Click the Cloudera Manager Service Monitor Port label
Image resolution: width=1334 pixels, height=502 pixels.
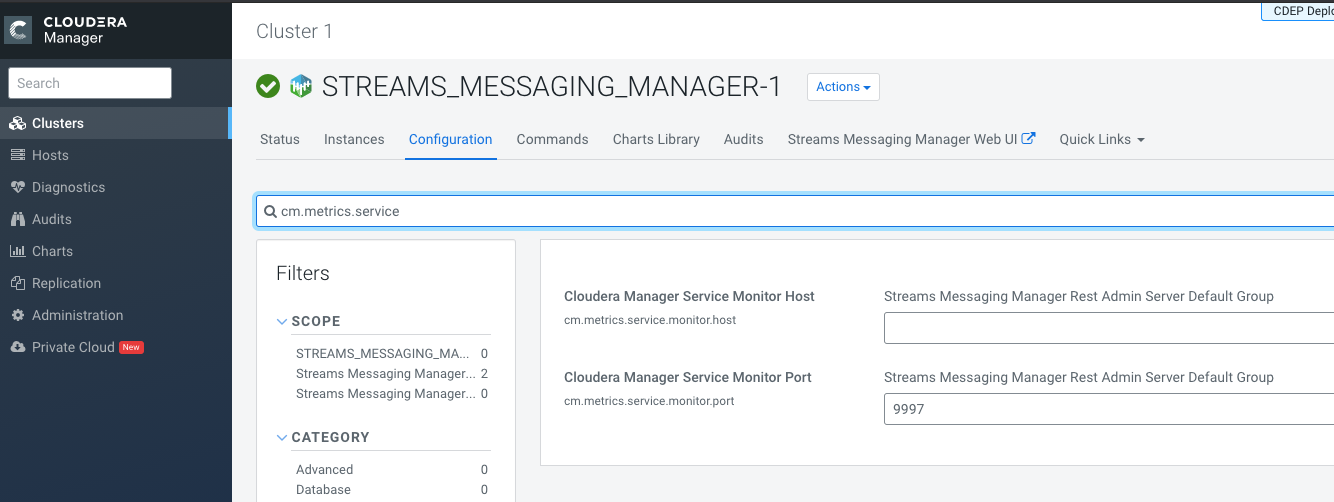coord(688,378)
